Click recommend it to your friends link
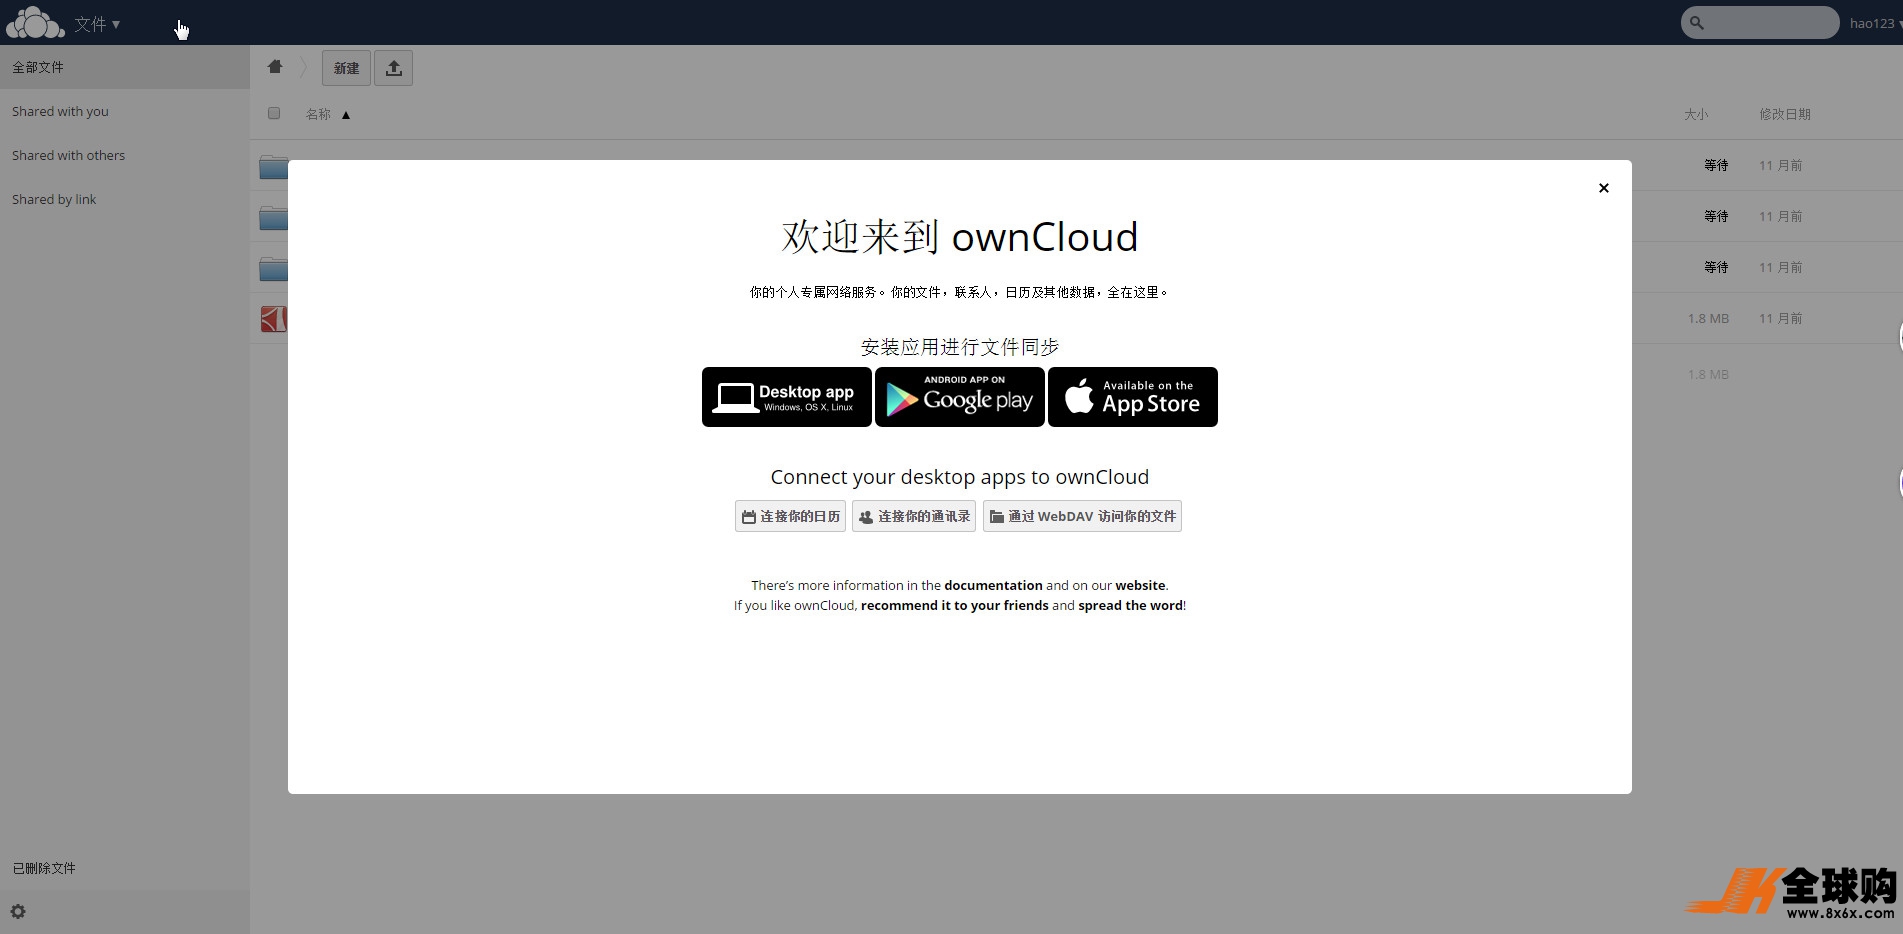The image size is (1903, 934). (955, 605)
